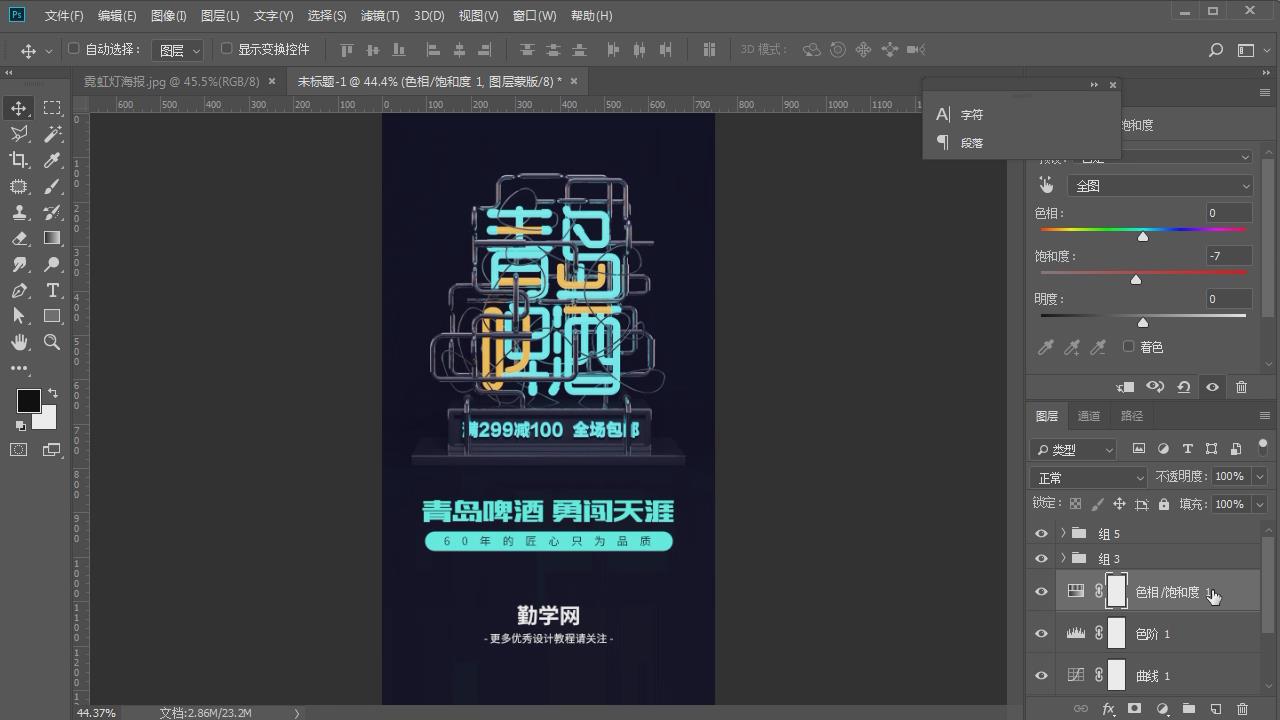Click the foreground color swatch
Screen dimensions: 1280x720
pyautogui.click(x=27, y=400)
